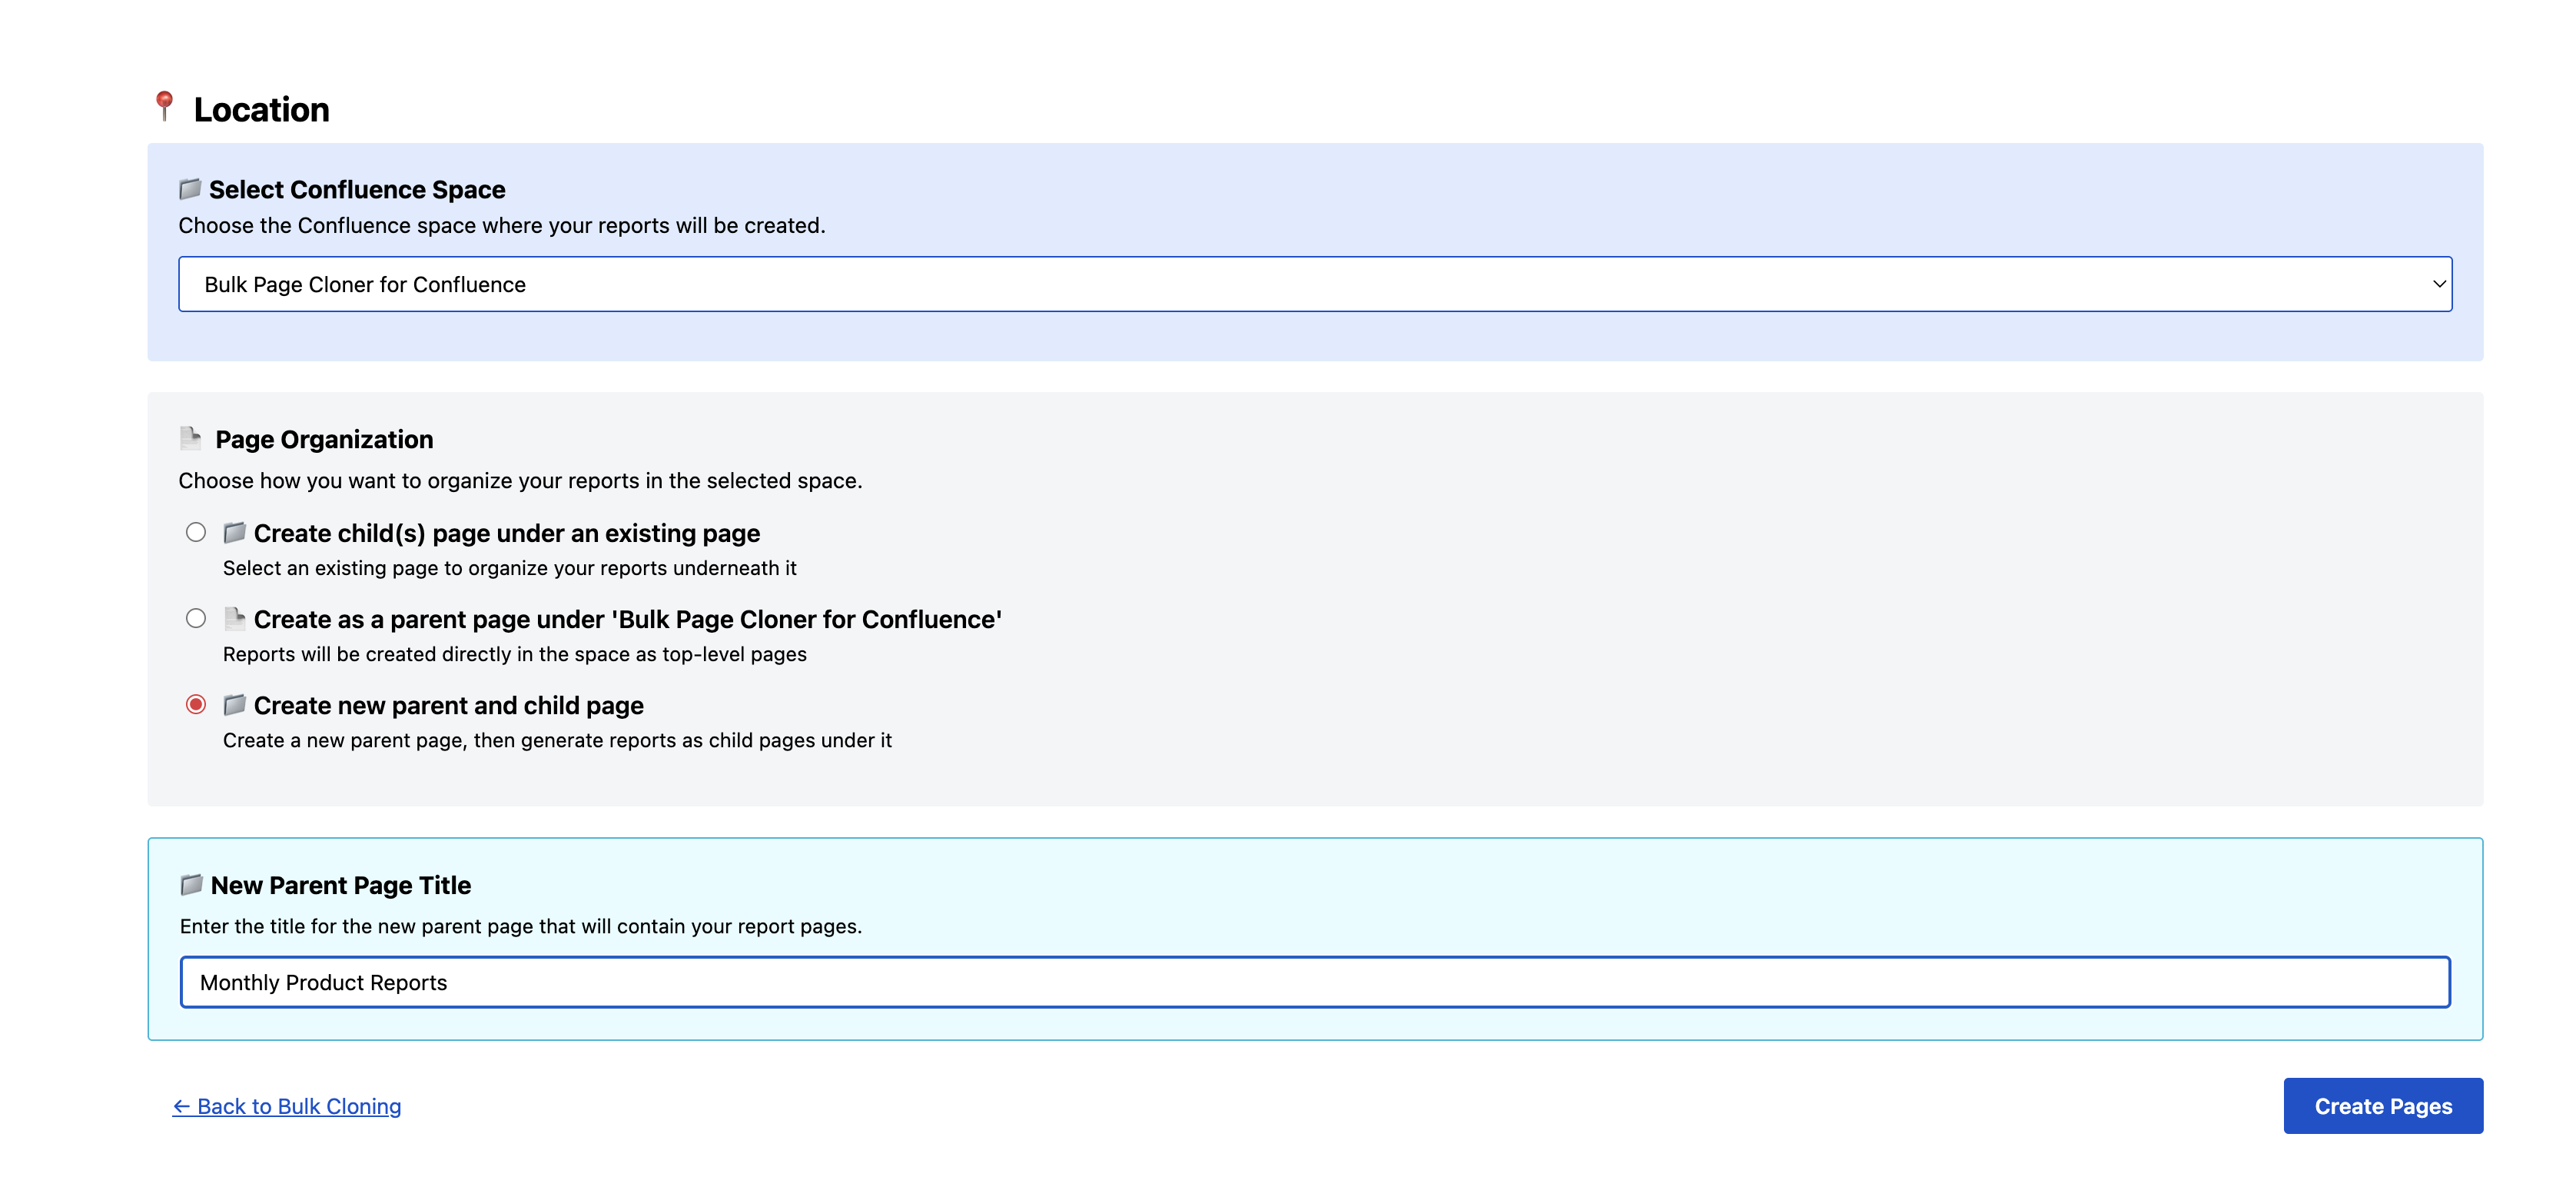Click page icon next to Page Organization

tap(190, 438)
